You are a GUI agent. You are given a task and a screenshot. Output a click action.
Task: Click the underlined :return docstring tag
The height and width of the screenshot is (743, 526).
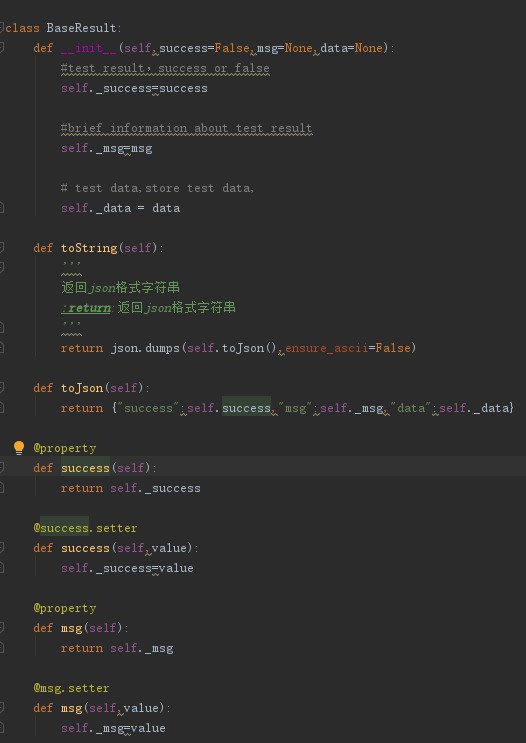click(x=86, y=308)
